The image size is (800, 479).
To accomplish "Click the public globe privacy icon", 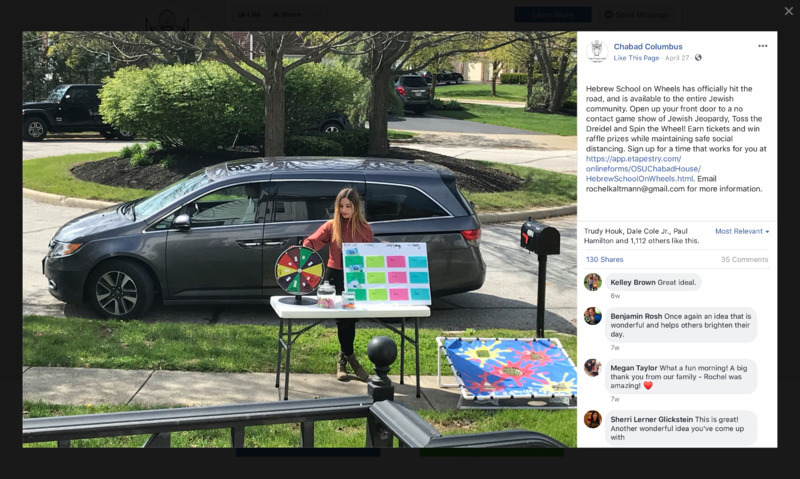I will tap(698, 58).
